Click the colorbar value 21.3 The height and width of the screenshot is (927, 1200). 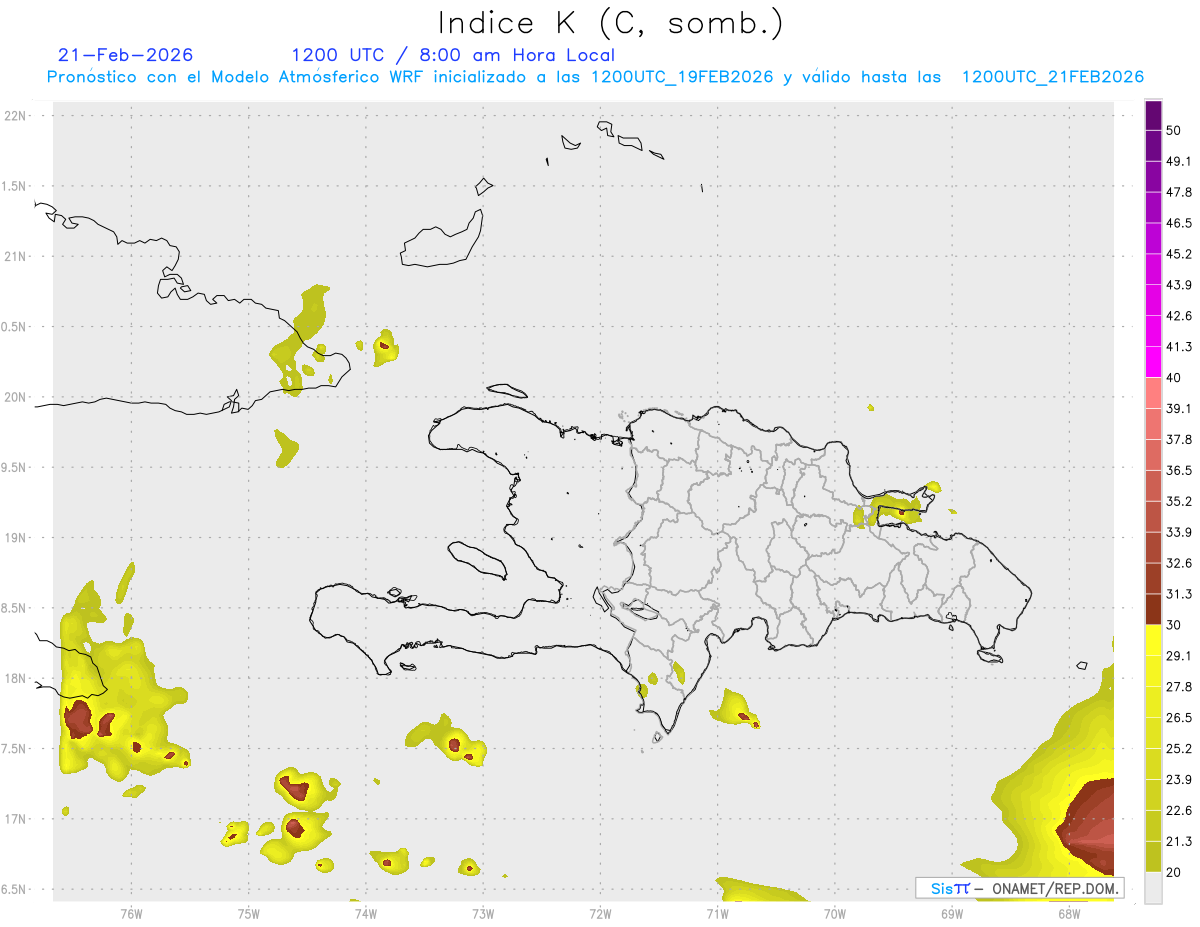pyautogui.click(x=1179, y=842)
